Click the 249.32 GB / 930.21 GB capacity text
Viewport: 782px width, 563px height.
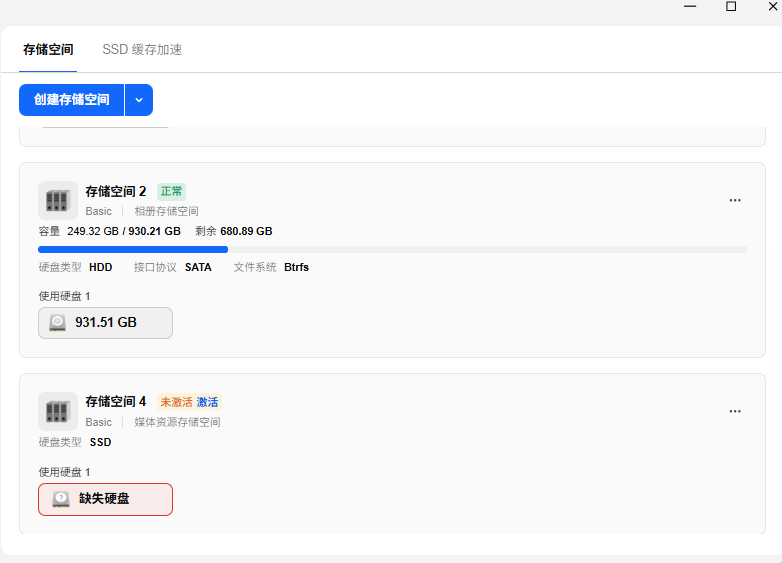pos(124,231)
